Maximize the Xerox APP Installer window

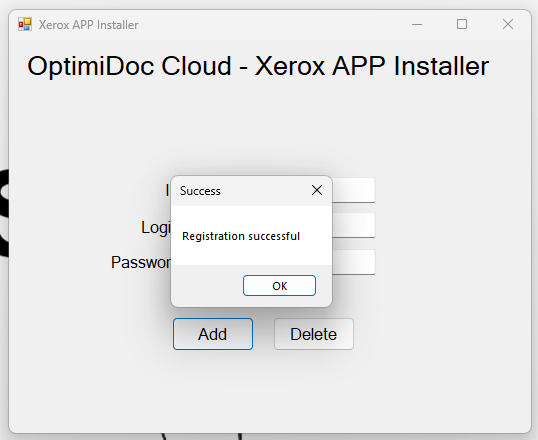(462, 24)
